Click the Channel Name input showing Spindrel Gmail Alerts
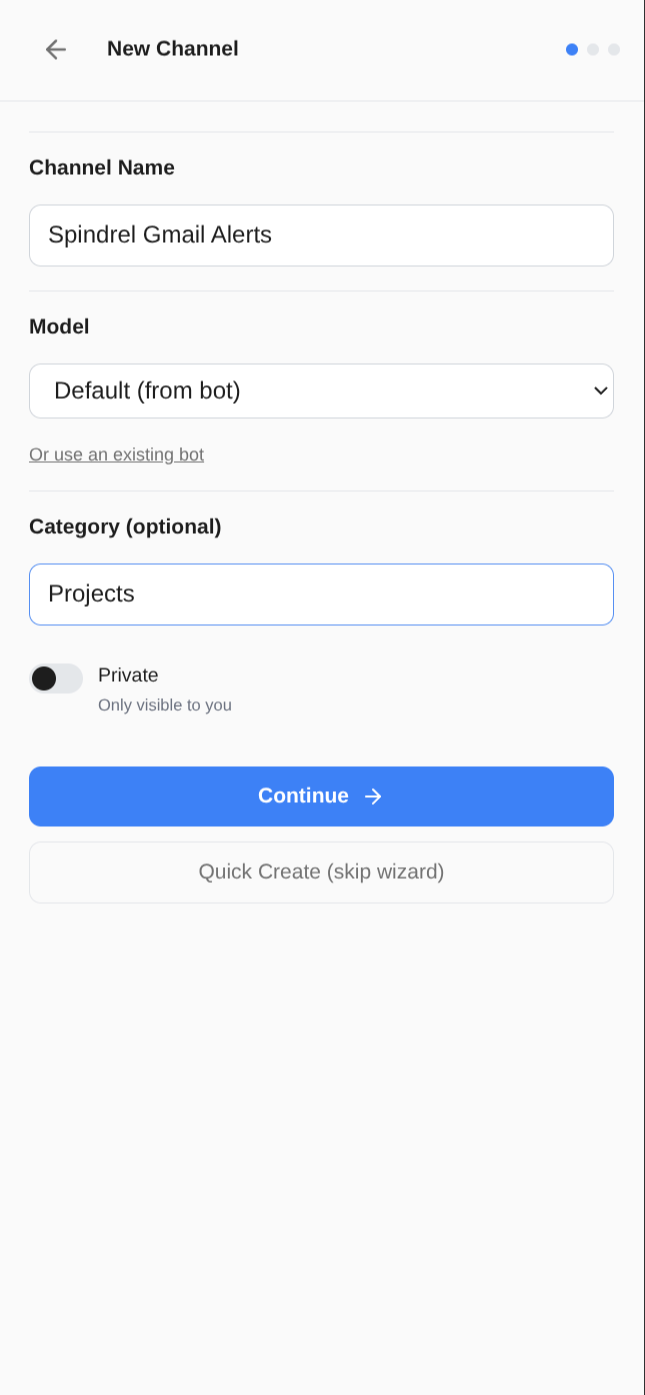This screenshot has width=645, height=1395. pyautogui.click(x=321, y=235)
